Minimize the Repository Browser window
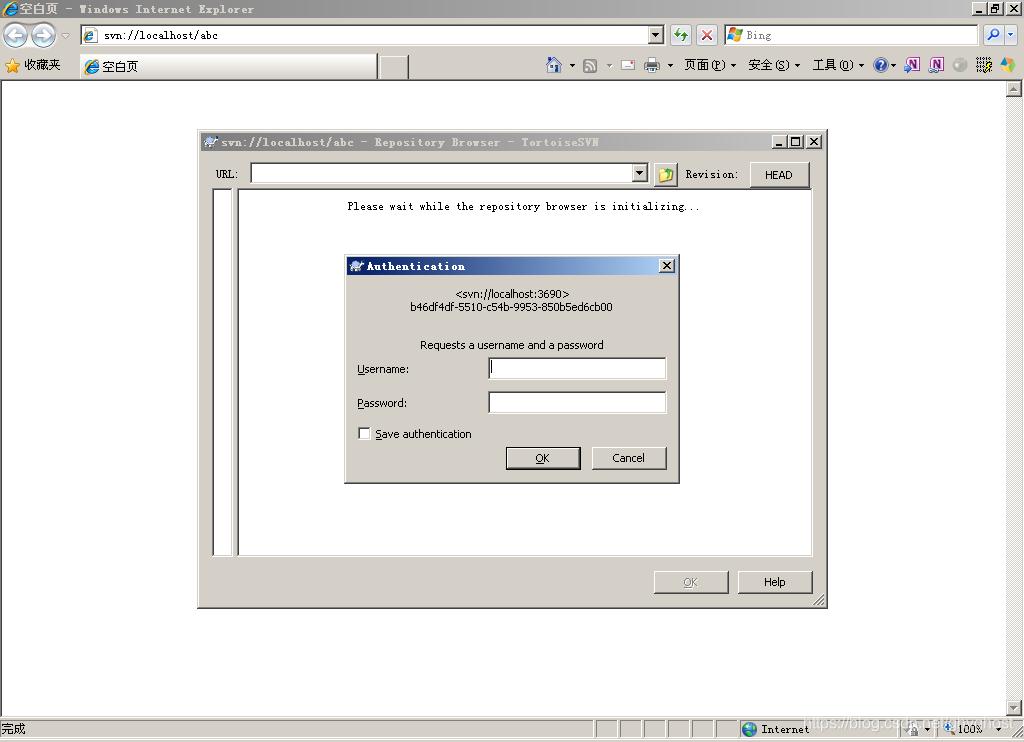Viewport: 1024px width, 742px height. tap(780, 142)
